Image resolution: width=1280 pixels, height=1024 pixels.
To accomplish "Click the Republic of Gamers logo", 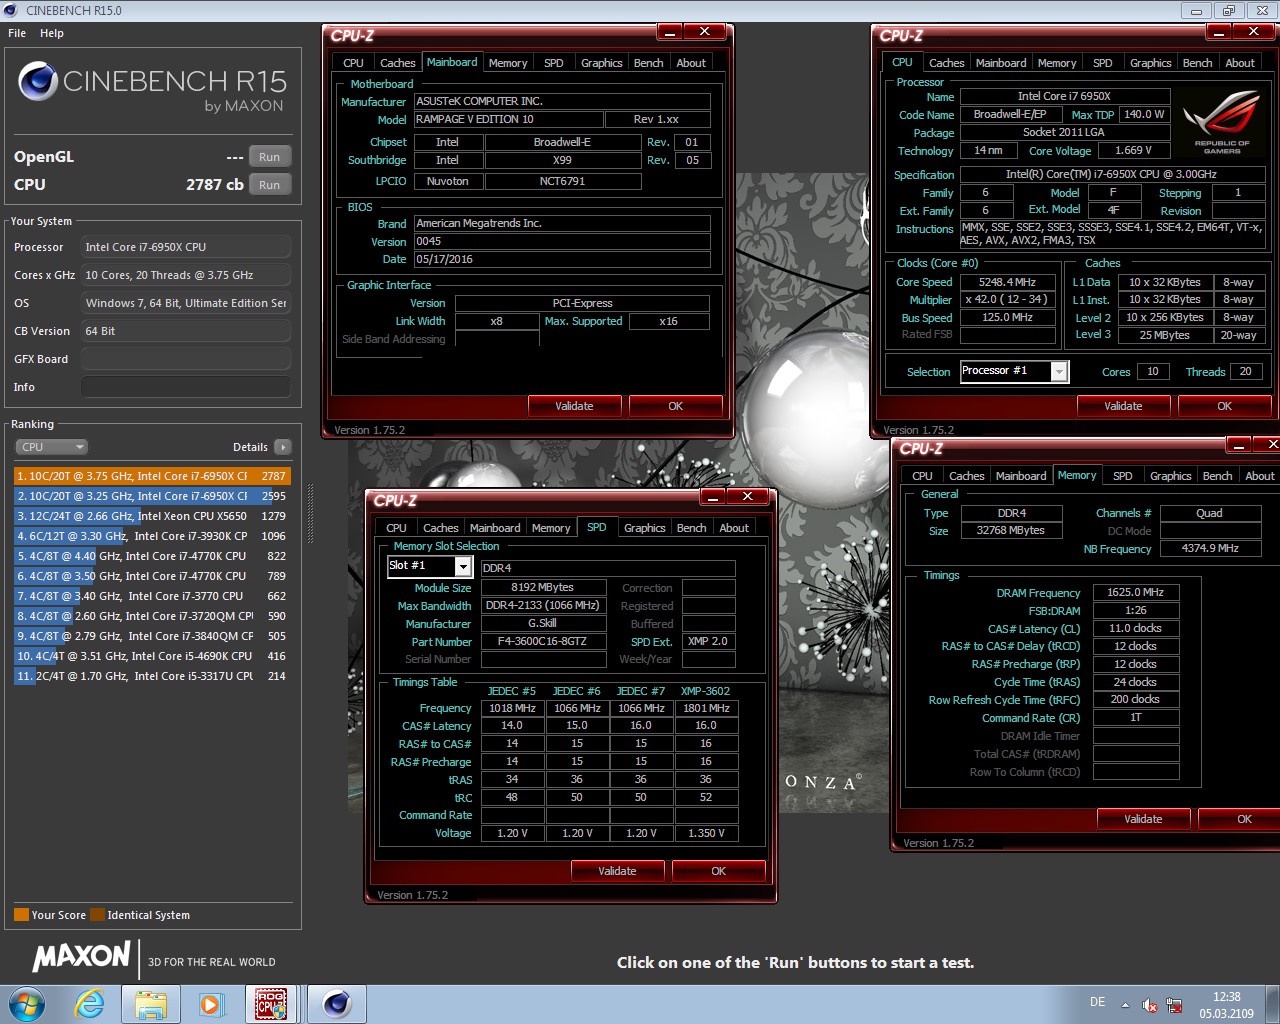I will (x=1221, y=122).
